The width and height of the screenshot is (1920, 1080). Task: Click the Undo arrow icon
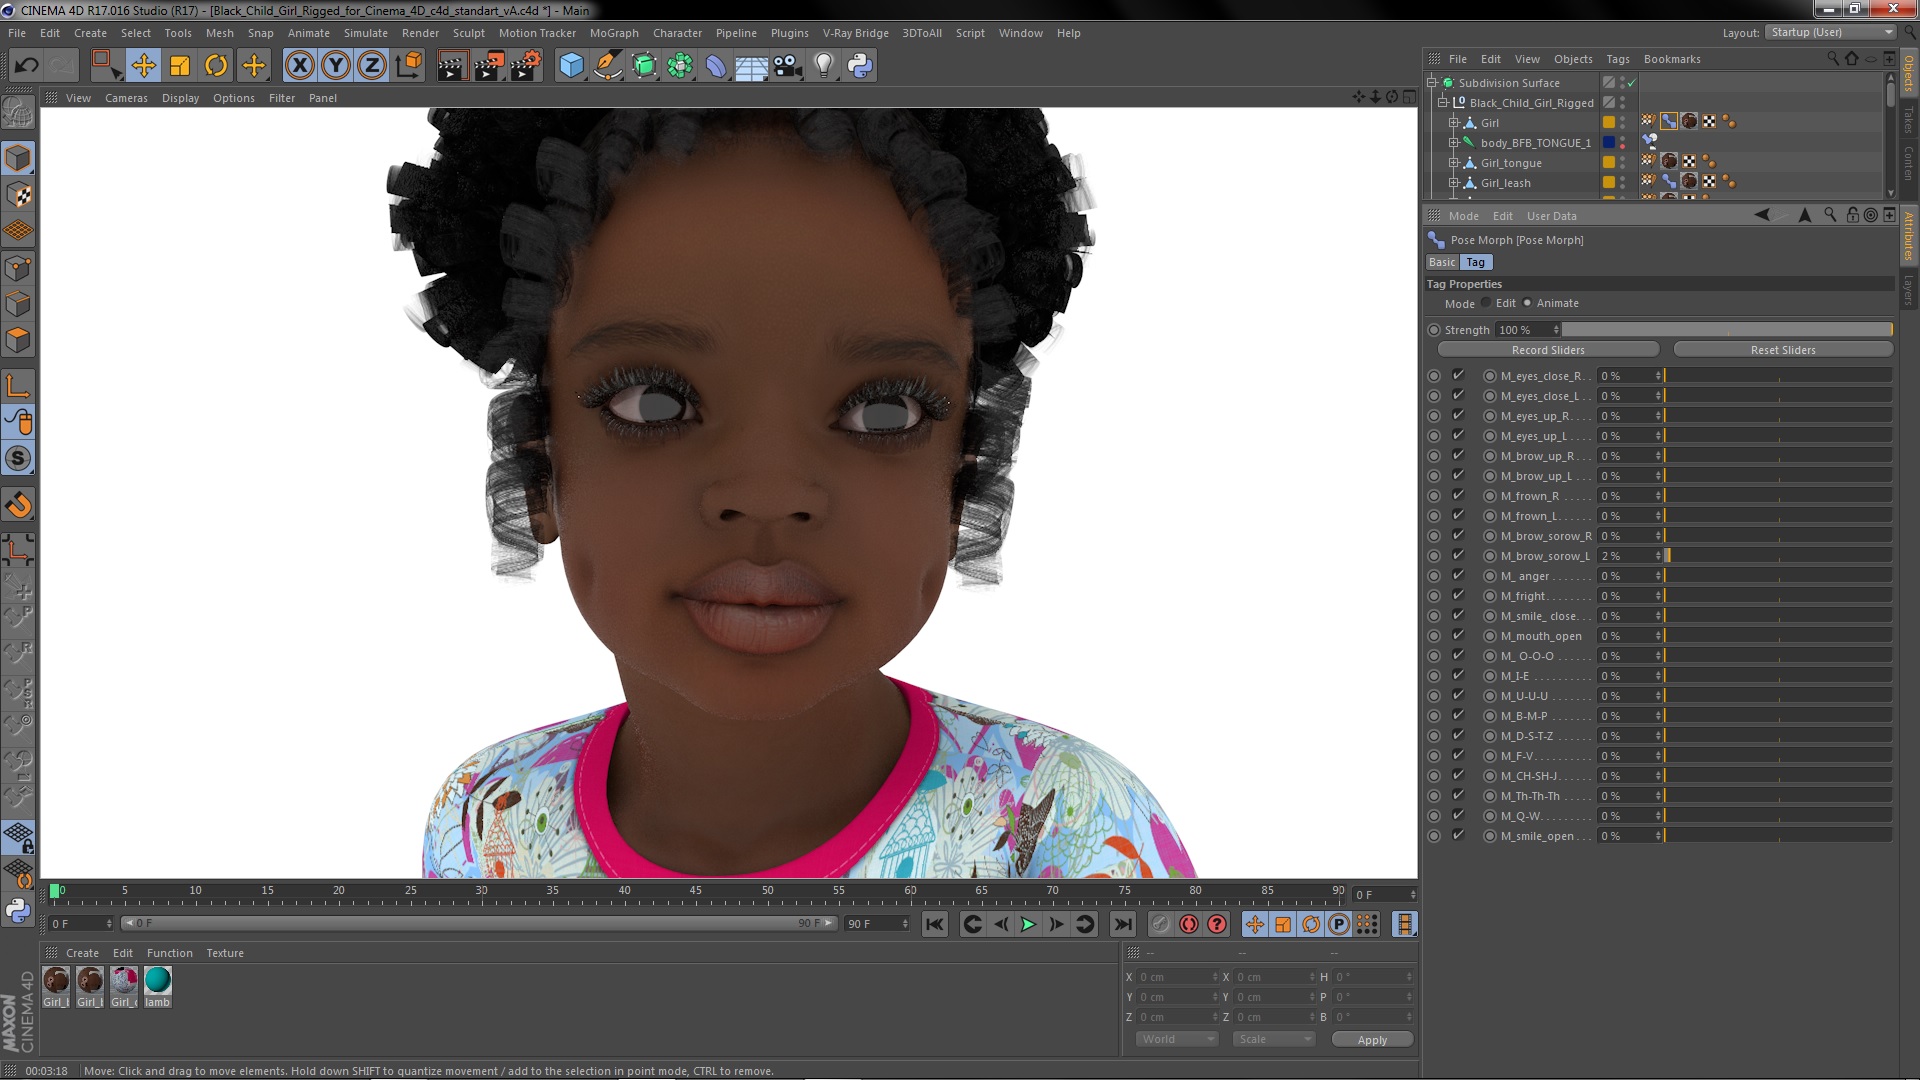click(x=26, y=66)
